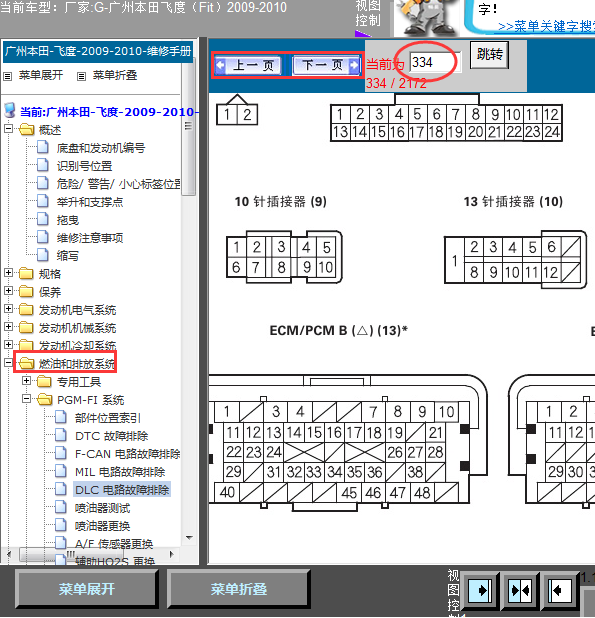Click the PGM-FI 系统 folder icon

tap(45, 399)
